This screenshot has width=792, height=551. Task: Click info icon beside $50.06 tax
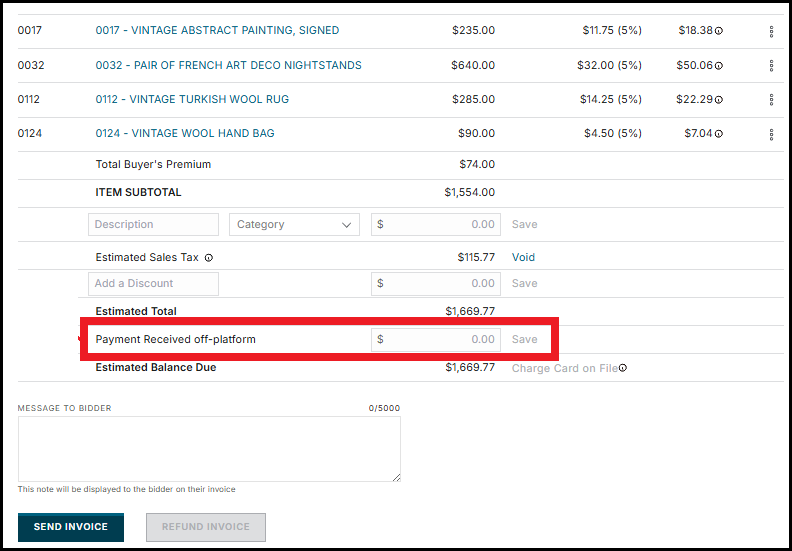coord(719,66)
